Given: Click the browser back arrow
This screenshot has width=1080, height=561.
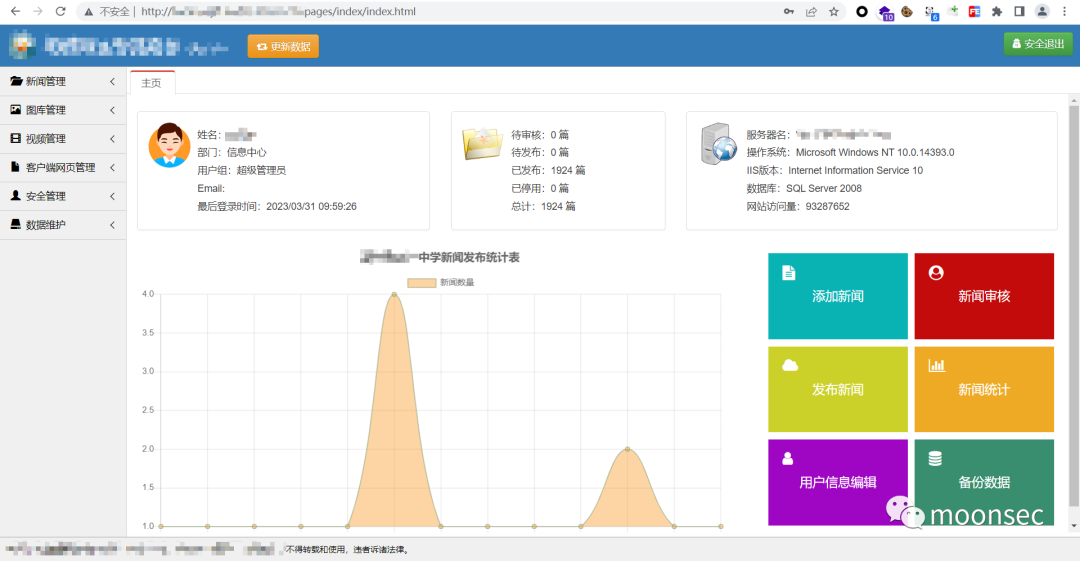Looking at the screenshot, I should tap(15, 12).
